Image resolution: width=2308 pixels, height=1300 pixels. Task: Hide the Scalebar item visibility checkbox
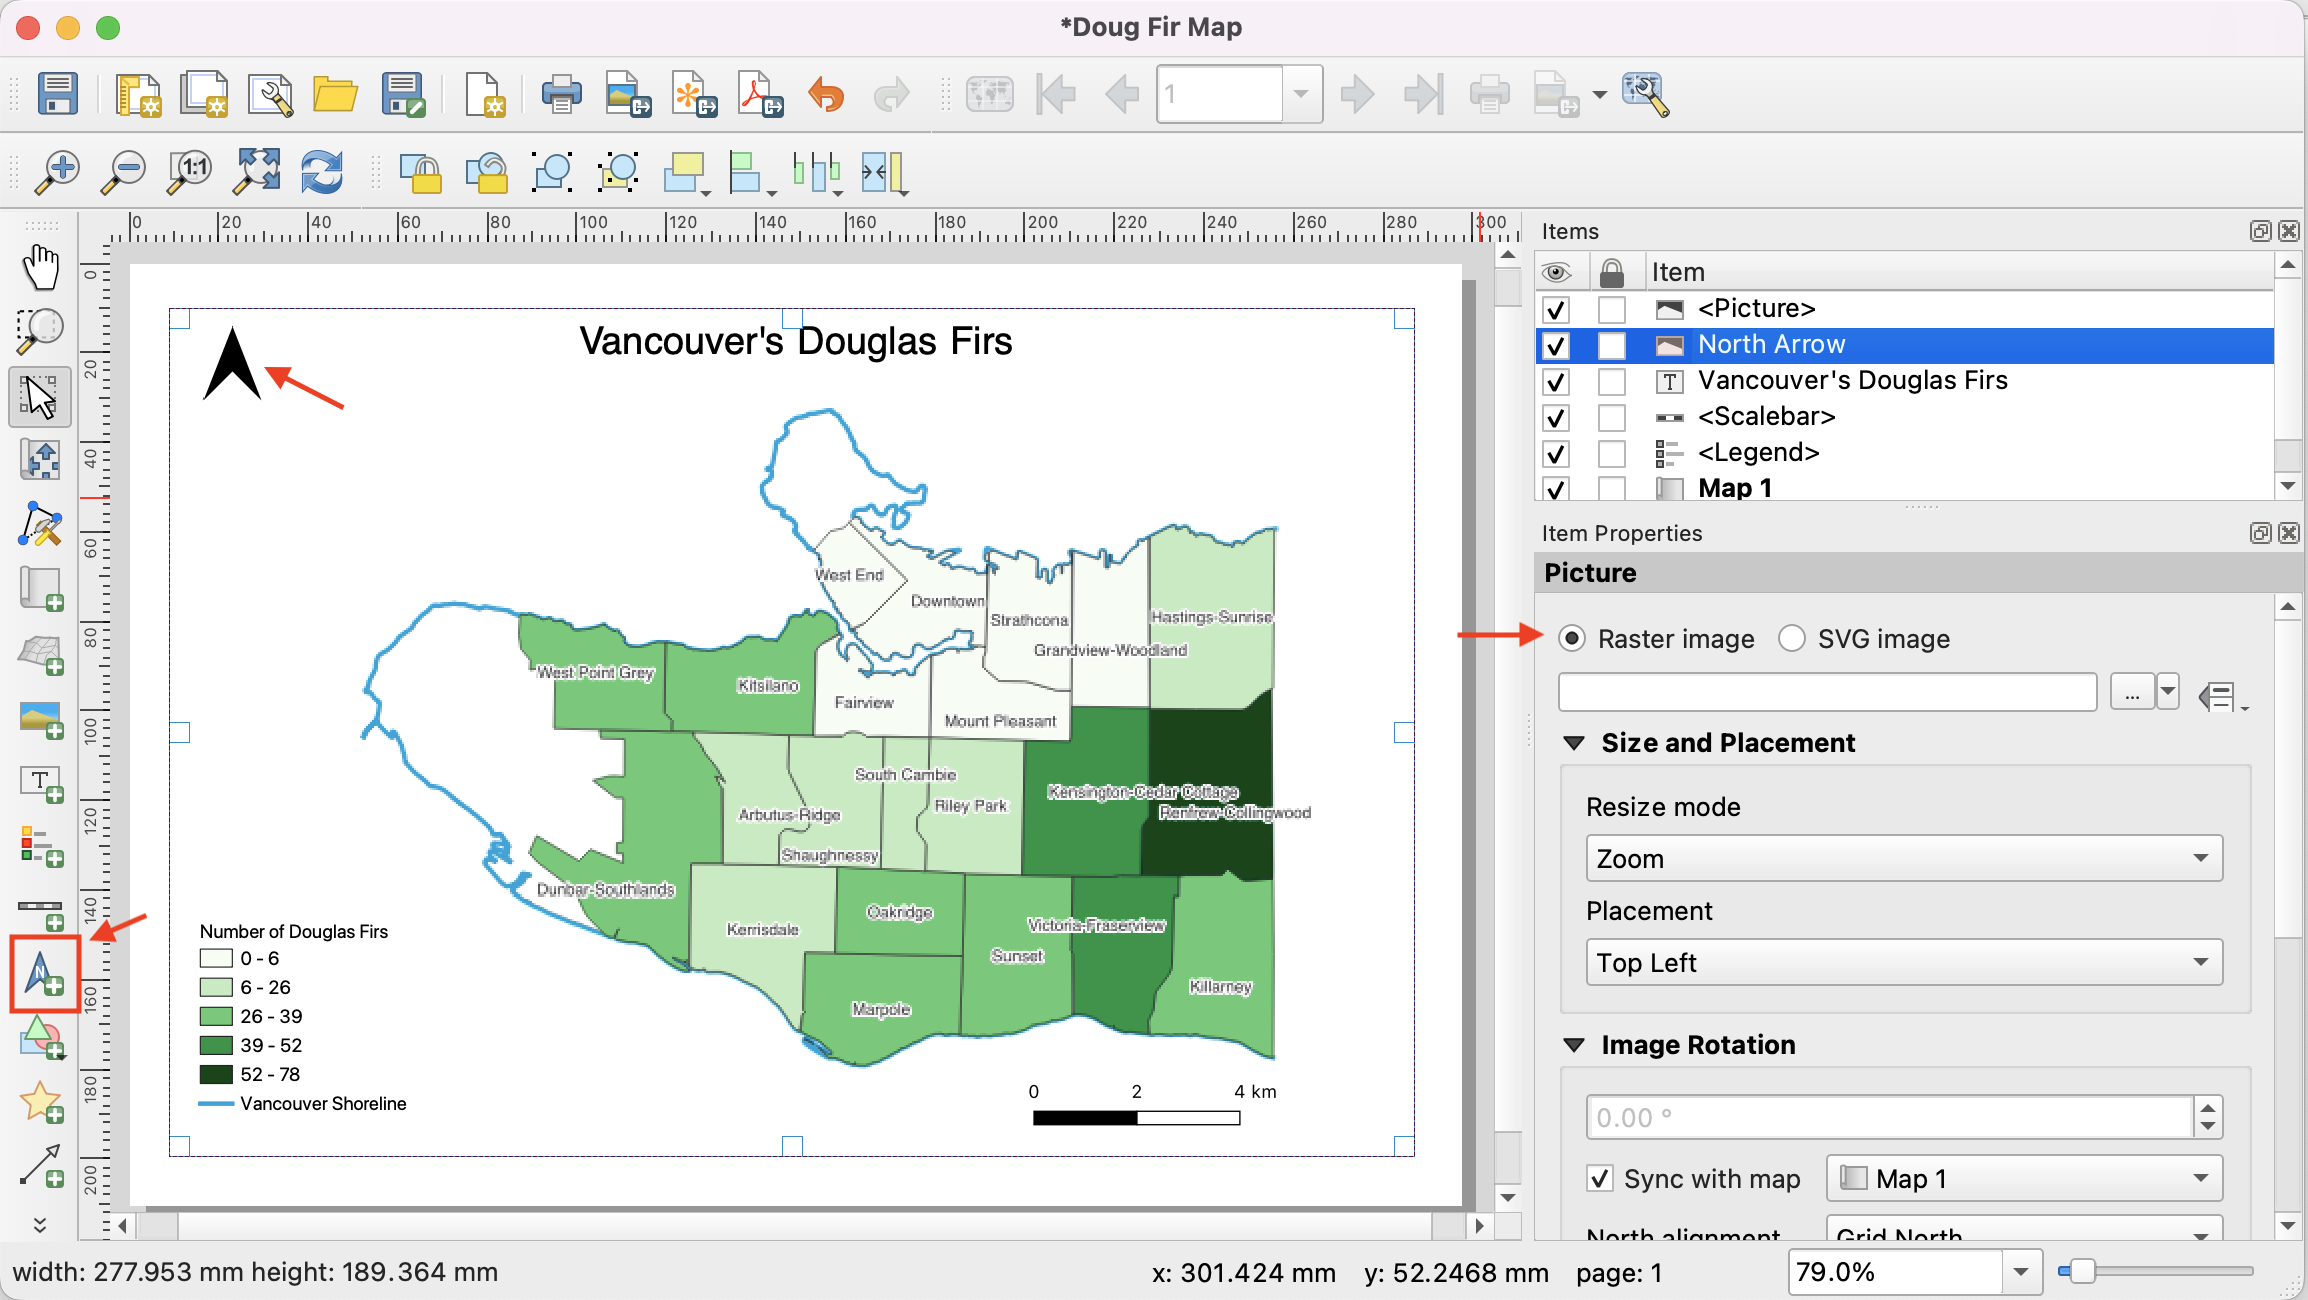[1556, 417]
